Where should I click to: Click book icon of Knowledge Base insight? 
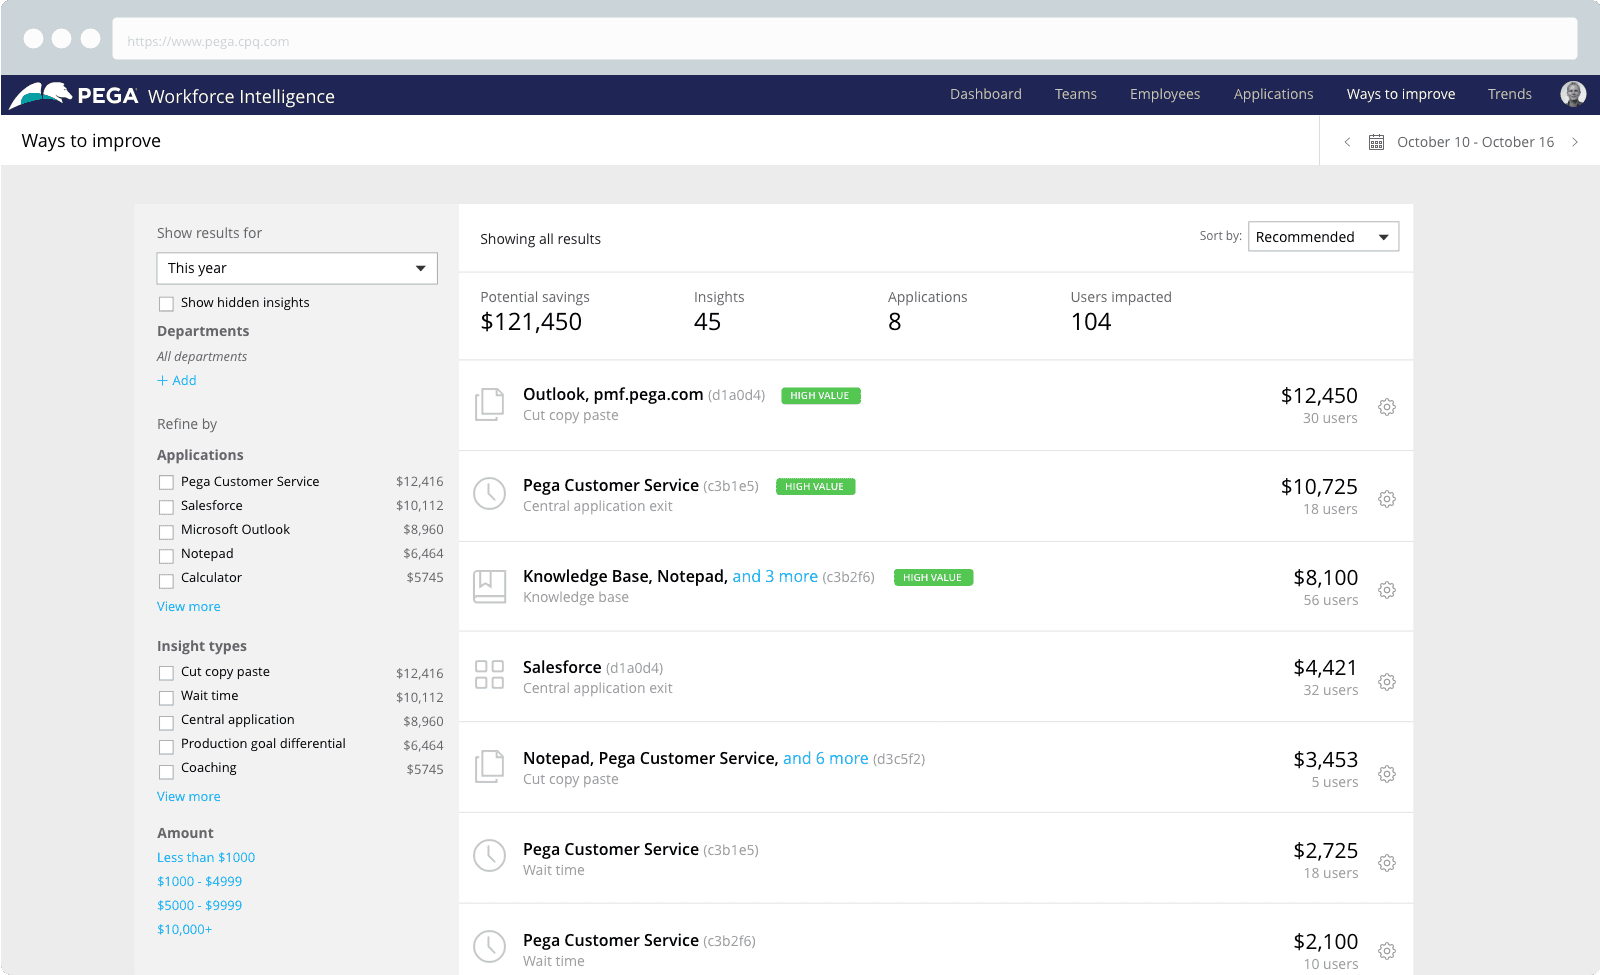click(489, 586)
